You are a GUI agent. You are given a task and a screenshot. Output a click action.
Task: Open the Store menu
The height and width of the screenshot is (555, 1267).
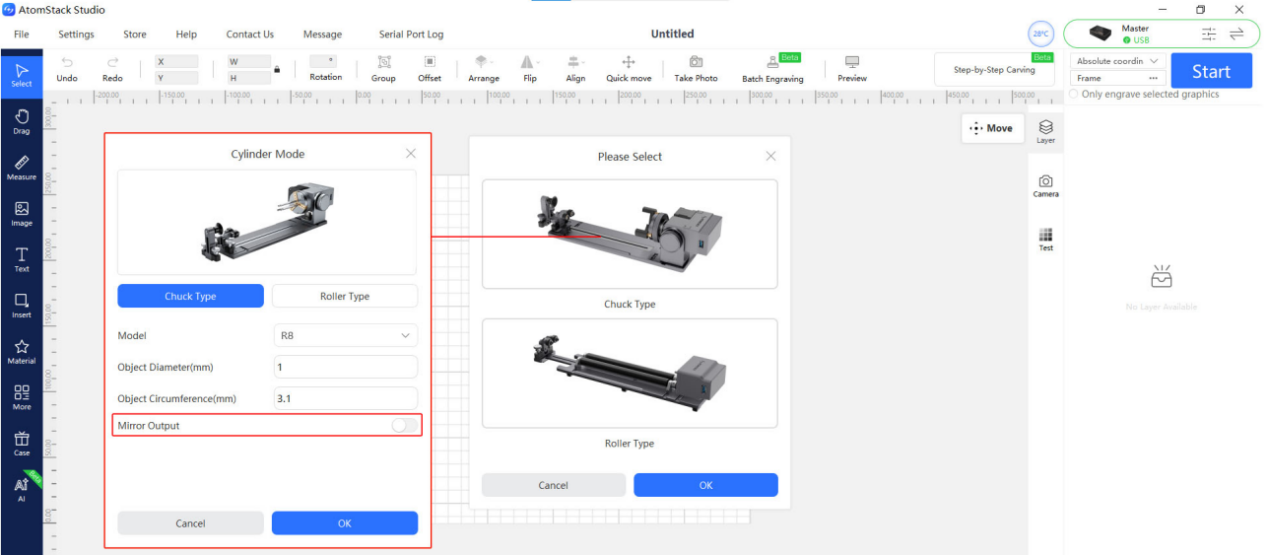[x=135, y=34]
